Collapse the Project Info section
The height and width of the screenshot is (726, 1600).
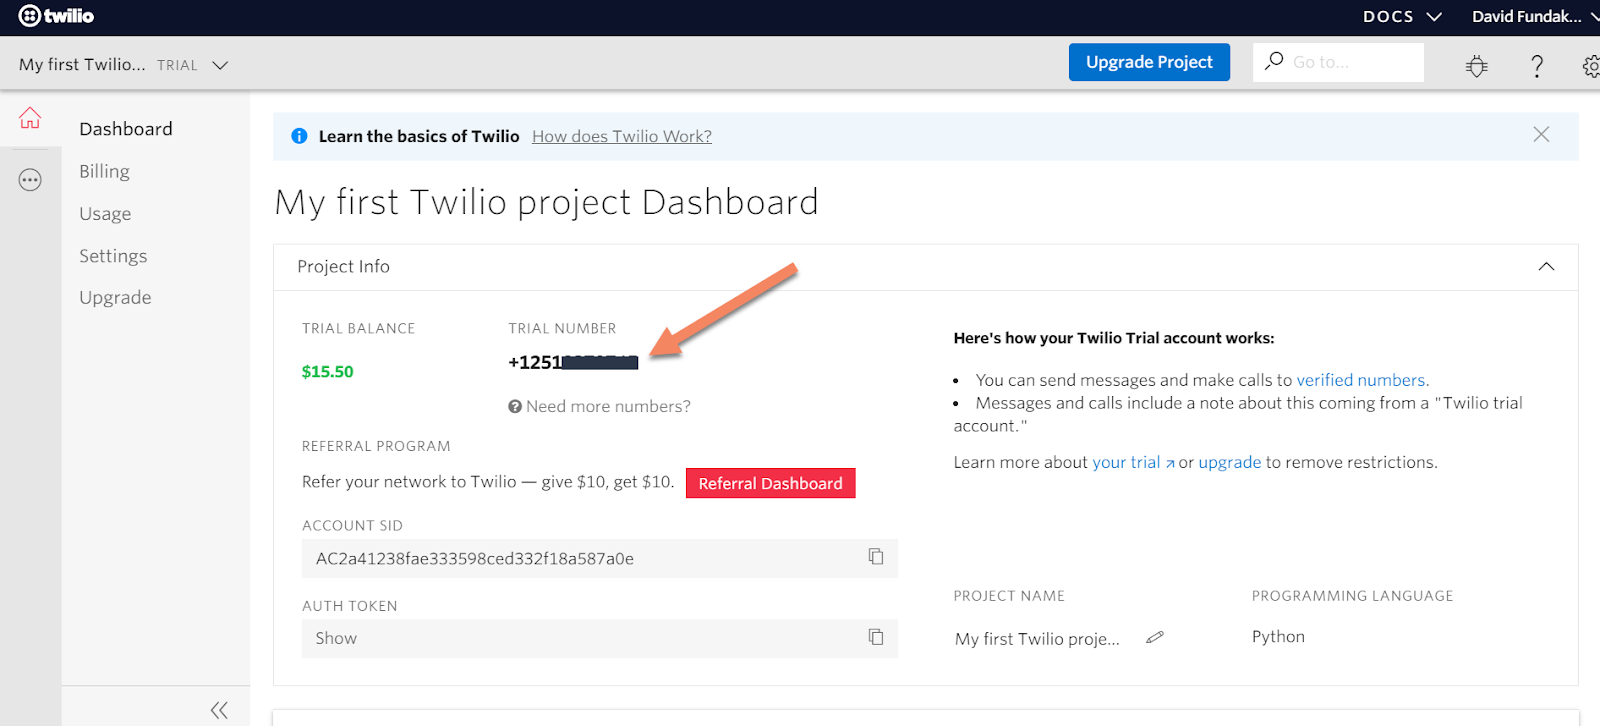click(x=1546, y=266)
